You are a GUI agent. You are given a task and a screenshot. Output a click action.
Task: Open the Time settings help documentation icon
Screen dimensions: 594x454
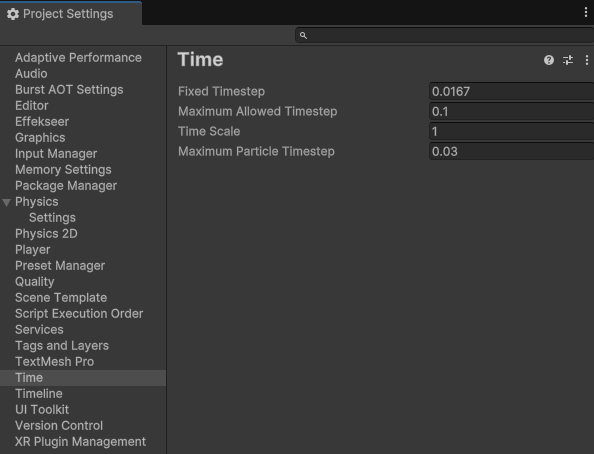click(549, 60)
